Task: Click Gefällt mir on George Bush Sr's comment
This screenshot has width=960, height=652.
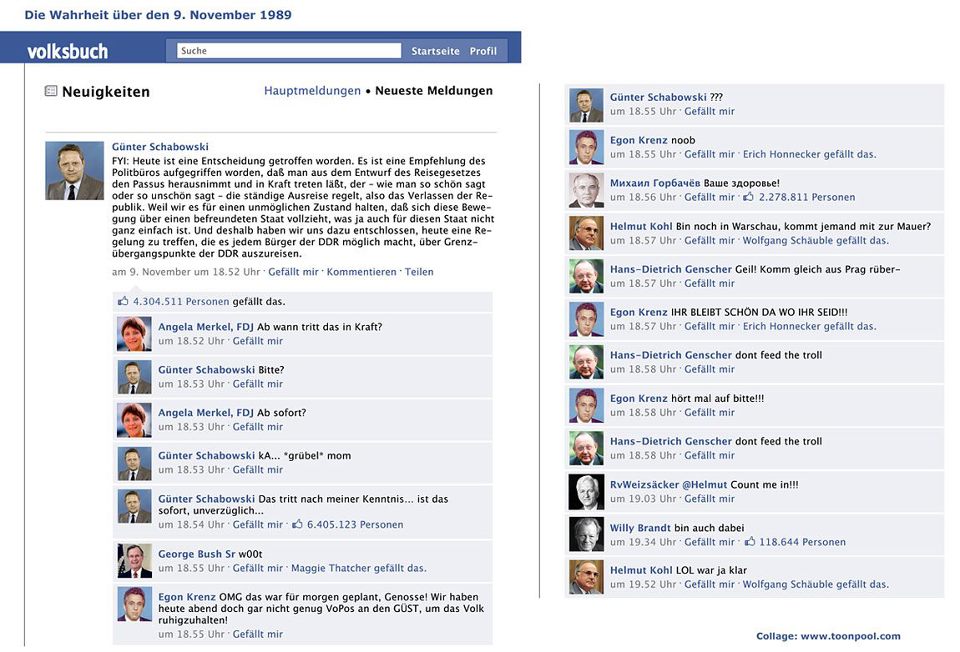Action: coord(258,568)
